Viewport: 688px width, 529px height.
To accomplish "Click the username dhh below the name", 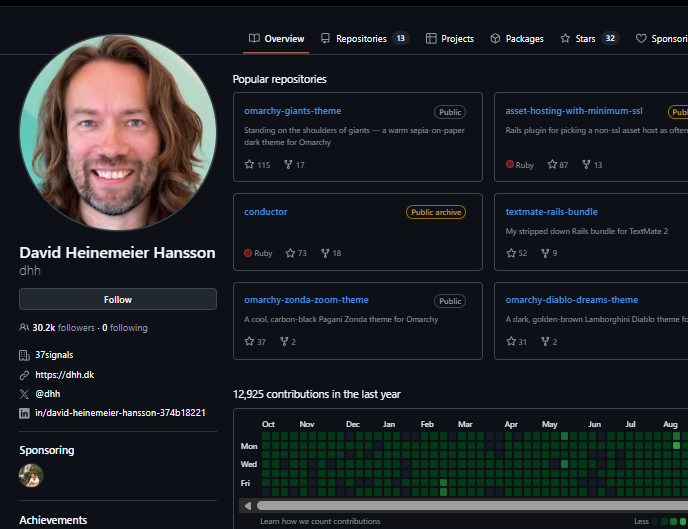I will 30,271.
